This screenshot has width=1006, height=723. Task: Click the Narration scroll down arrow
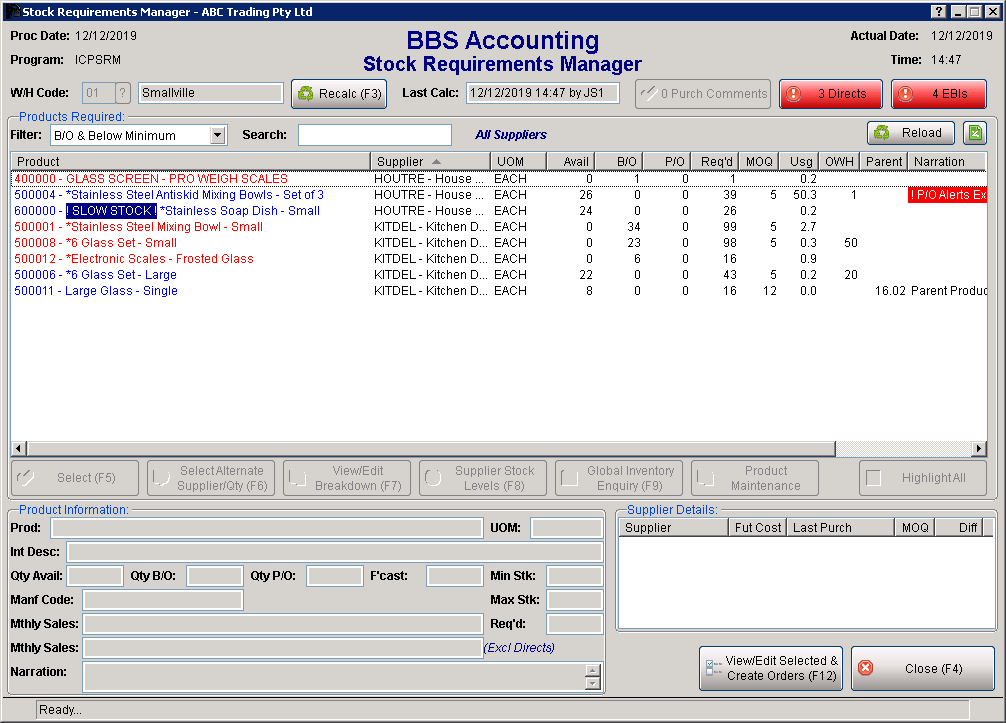pyautogui.click(x=593, y=684)
